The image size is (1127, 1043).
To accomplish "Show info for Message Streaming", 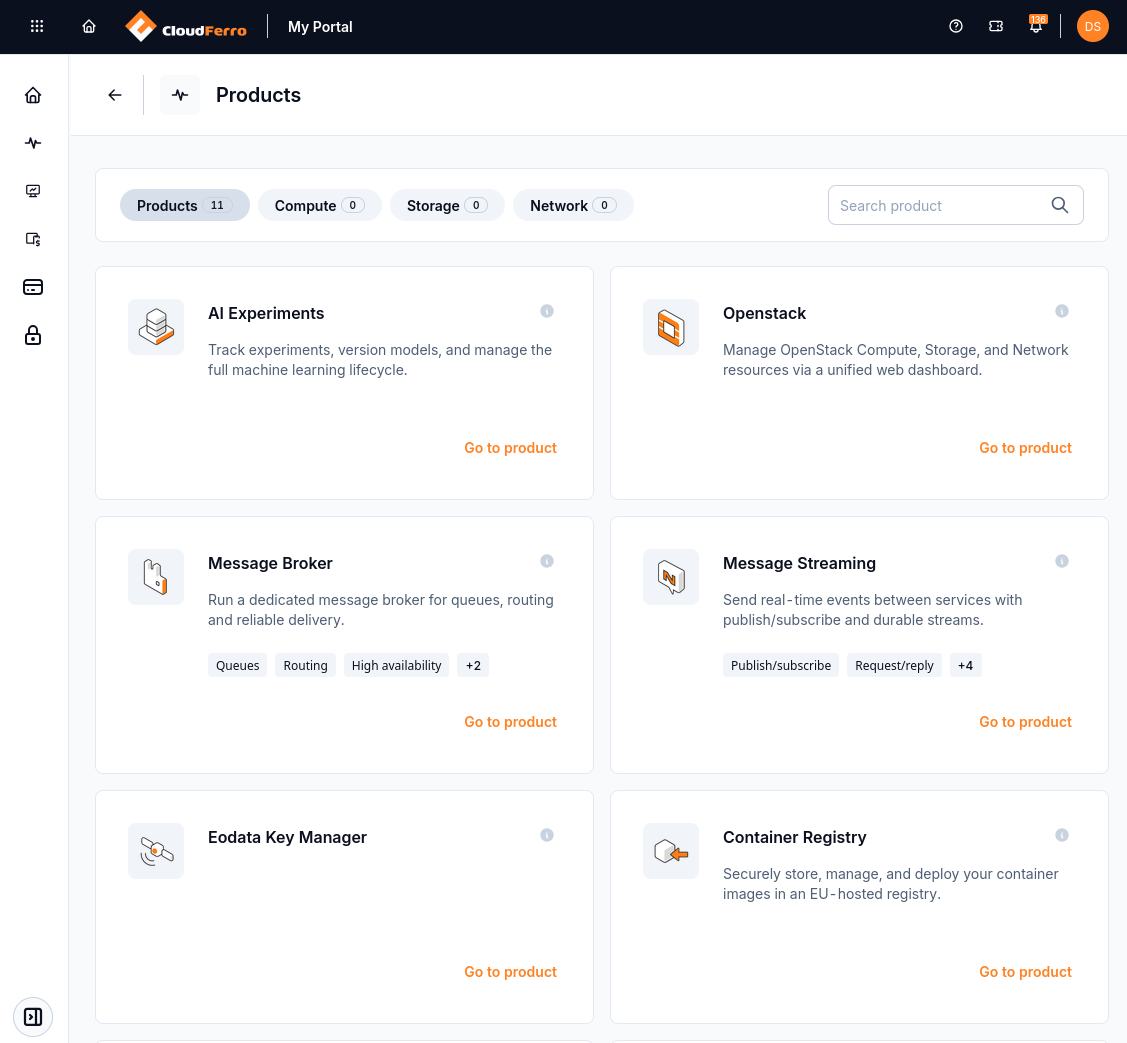I will point(1062,561).
